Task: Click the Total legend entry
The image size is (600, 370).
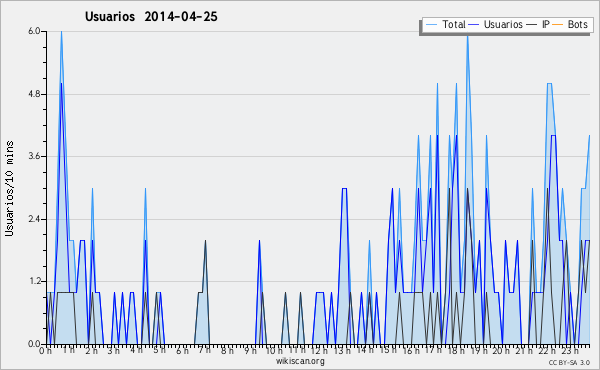Action: point(446,24)
